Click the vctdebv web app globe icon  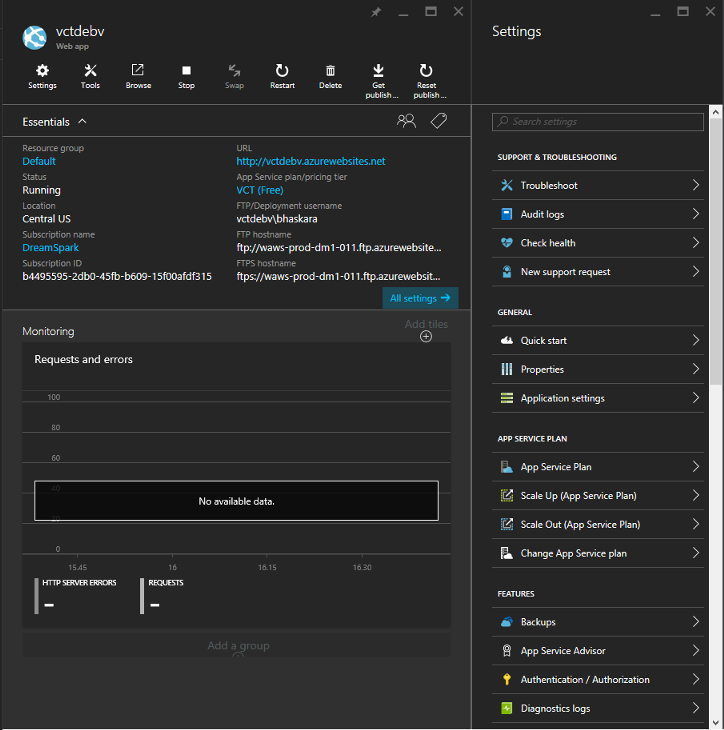click(x=34, y=38)
